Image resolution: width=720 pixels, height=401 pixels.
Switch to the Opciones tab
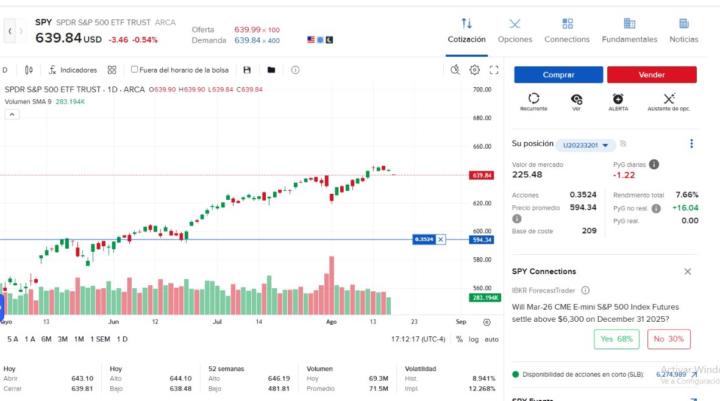coord(515,30)
